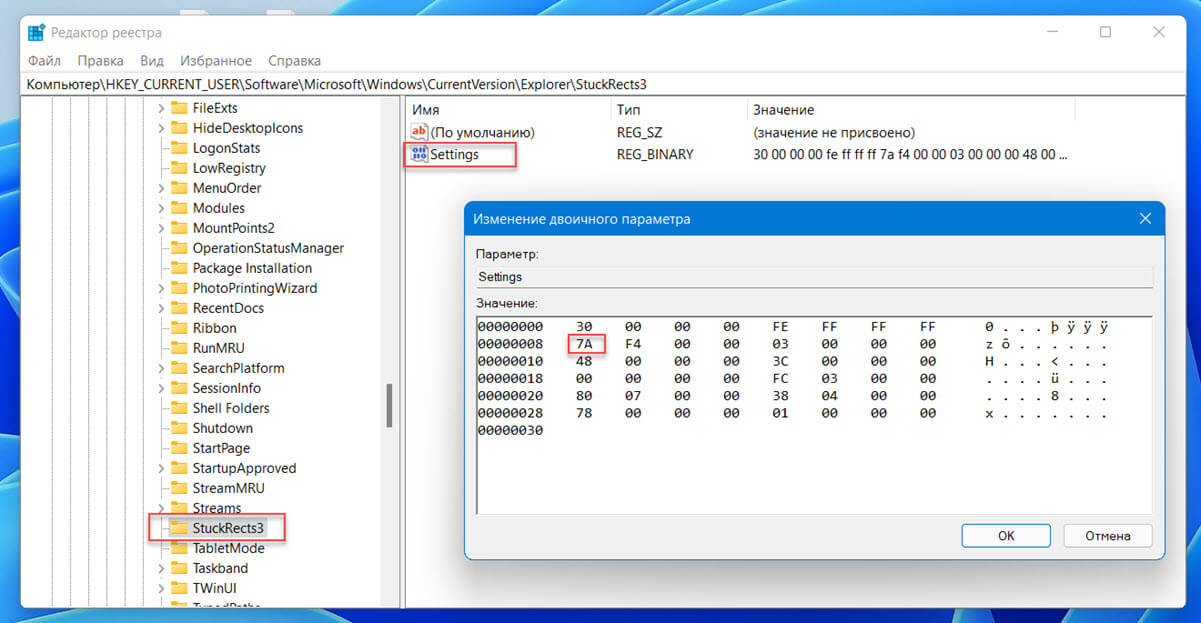Click the LogonStats folder icon
Screen dimensions: 1201x623
click(179, 148)
